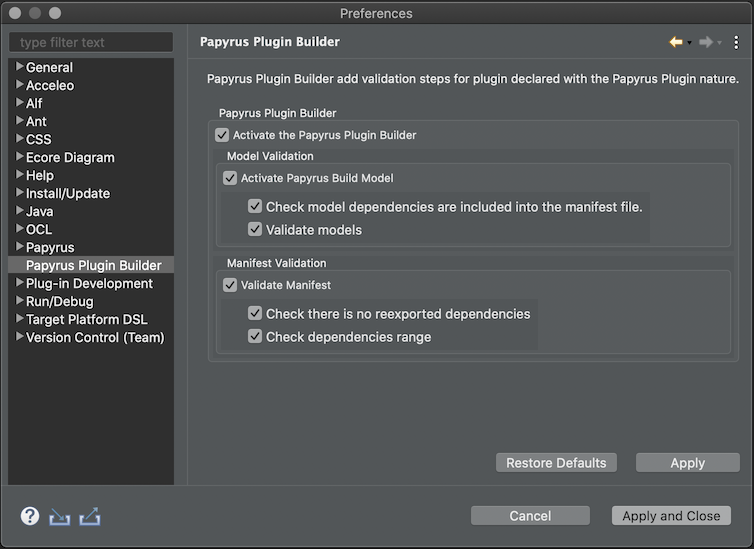This screenshot has width=754, height=549.
Task: Select Target Platform DSL entry
Action: coord(87,320)
